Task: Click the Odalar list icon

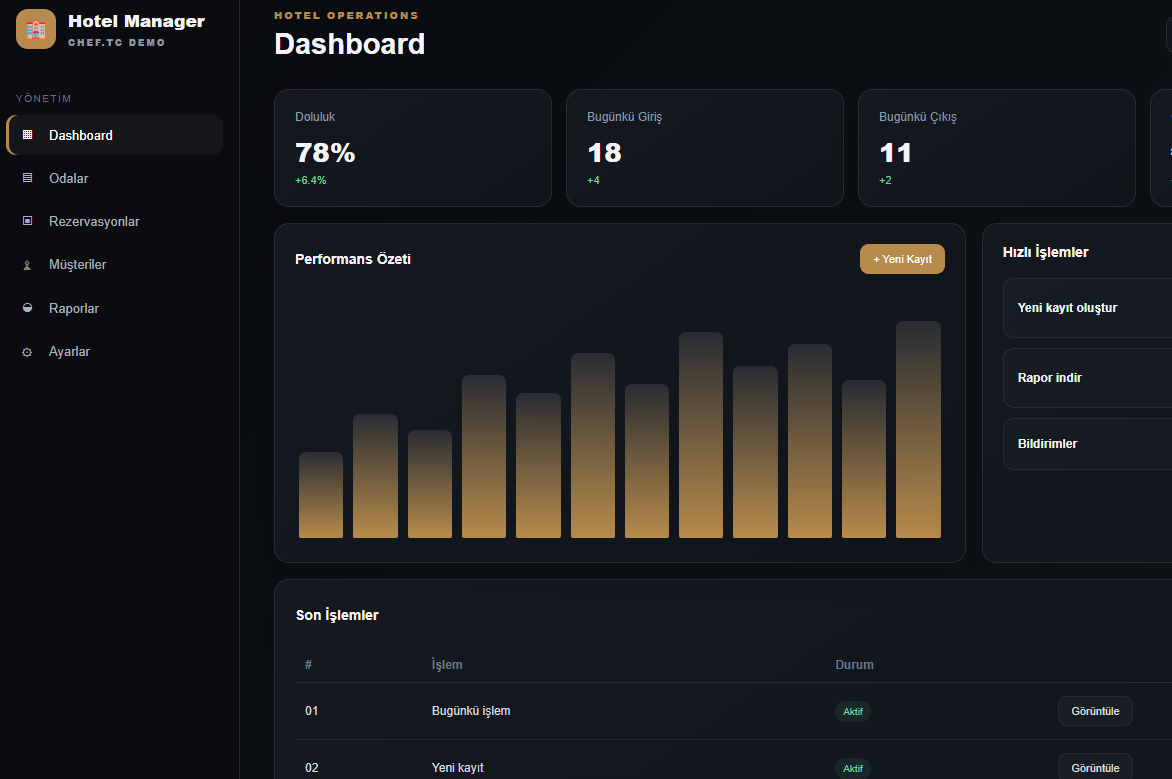Action: (28, 178)
